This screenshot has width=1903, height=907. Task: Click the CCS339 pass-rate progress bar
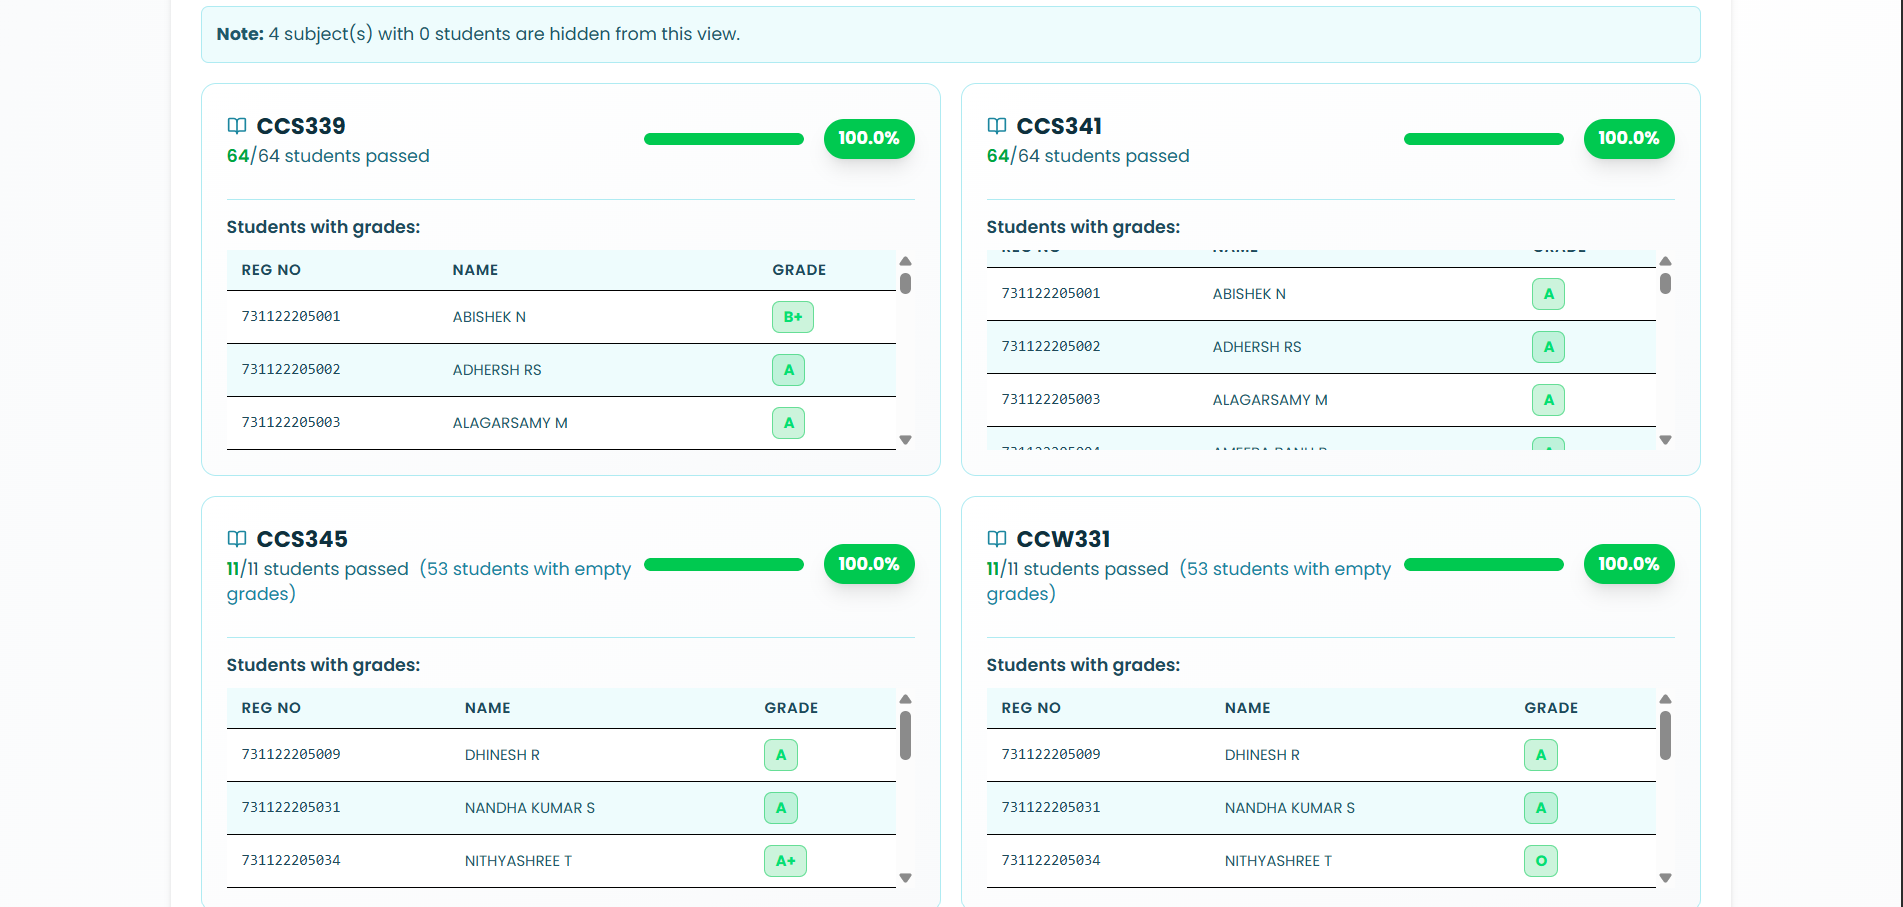click(724, 139)
